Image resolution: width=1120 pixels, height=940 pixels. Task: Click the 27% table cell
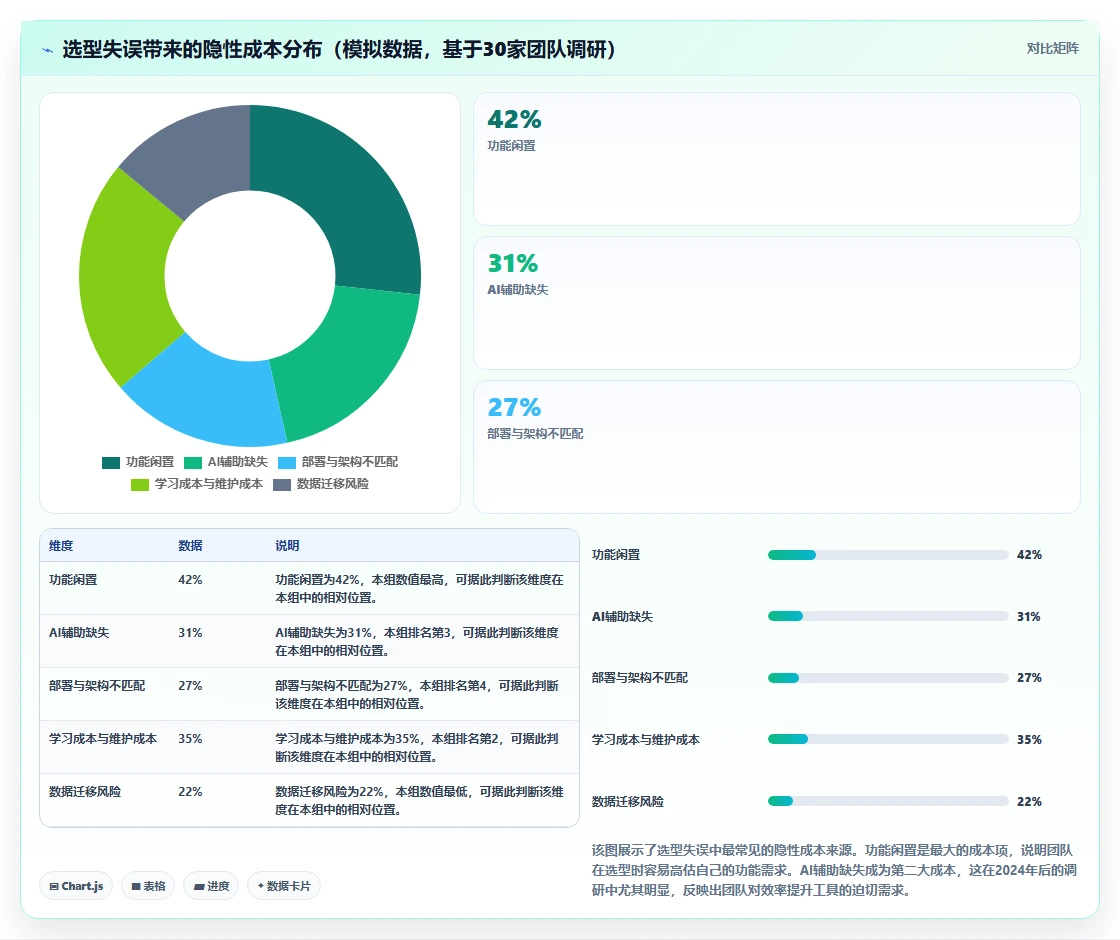190,686
